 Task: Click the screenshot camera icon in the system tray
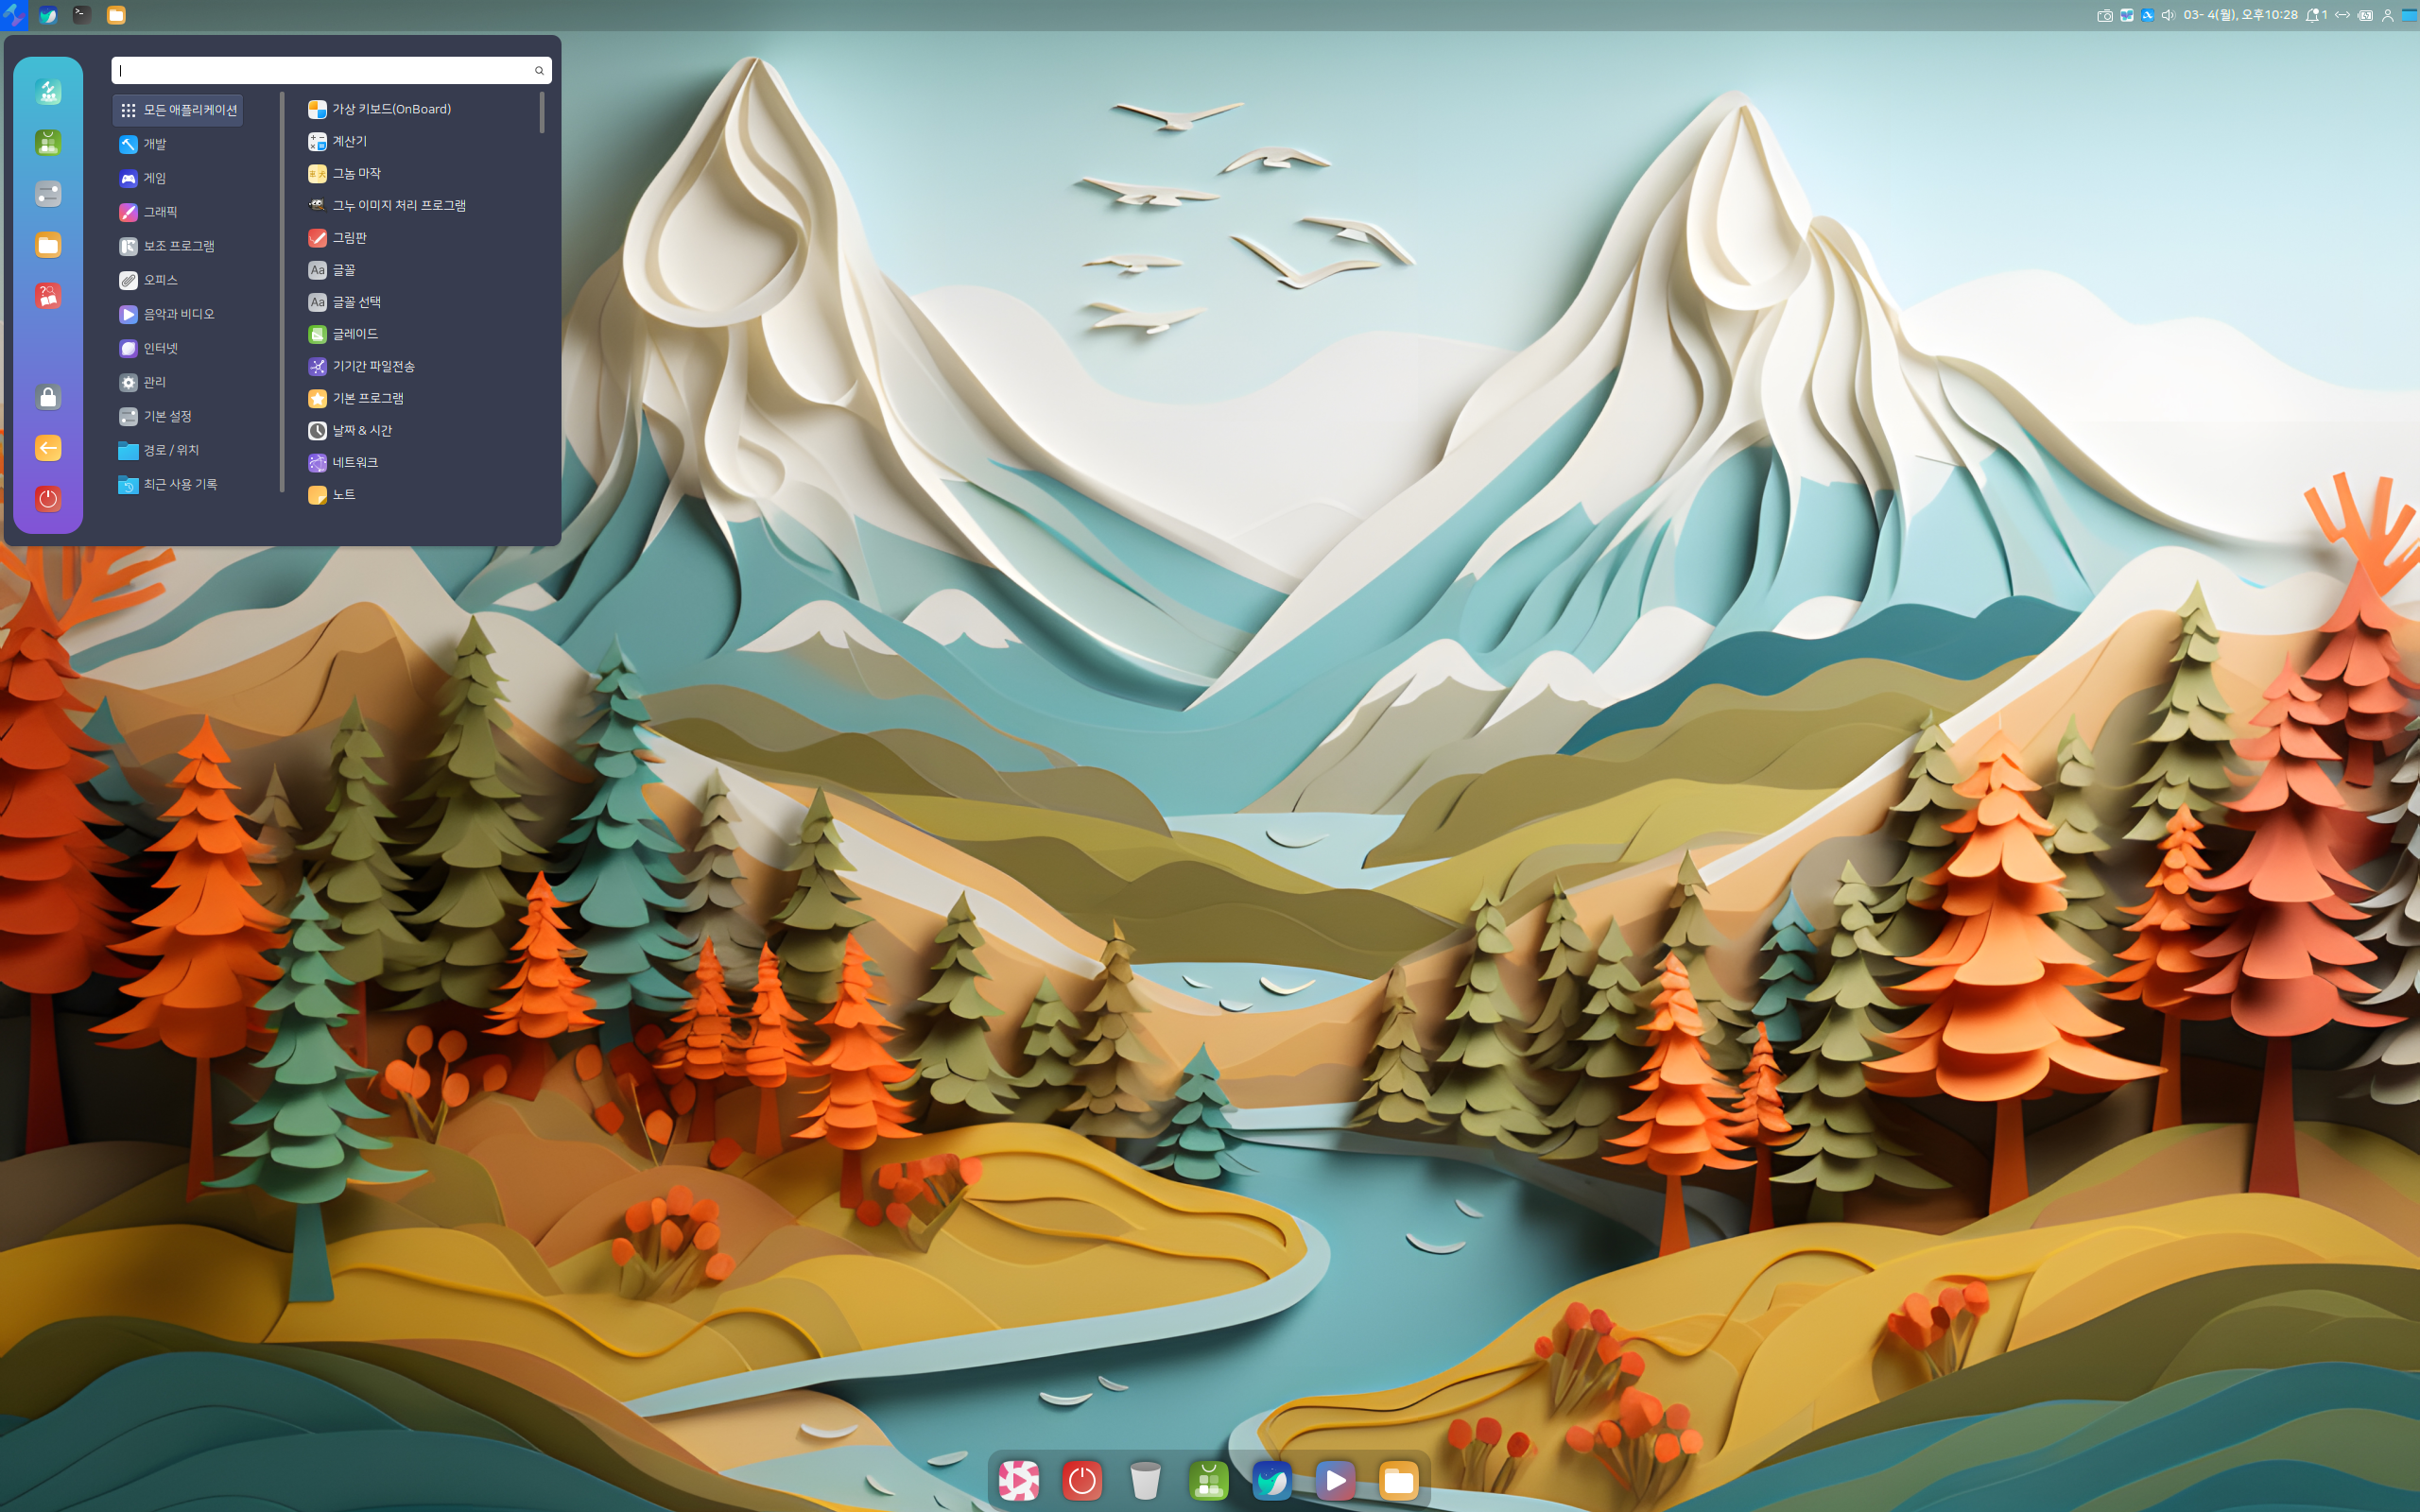[2105, 15]
